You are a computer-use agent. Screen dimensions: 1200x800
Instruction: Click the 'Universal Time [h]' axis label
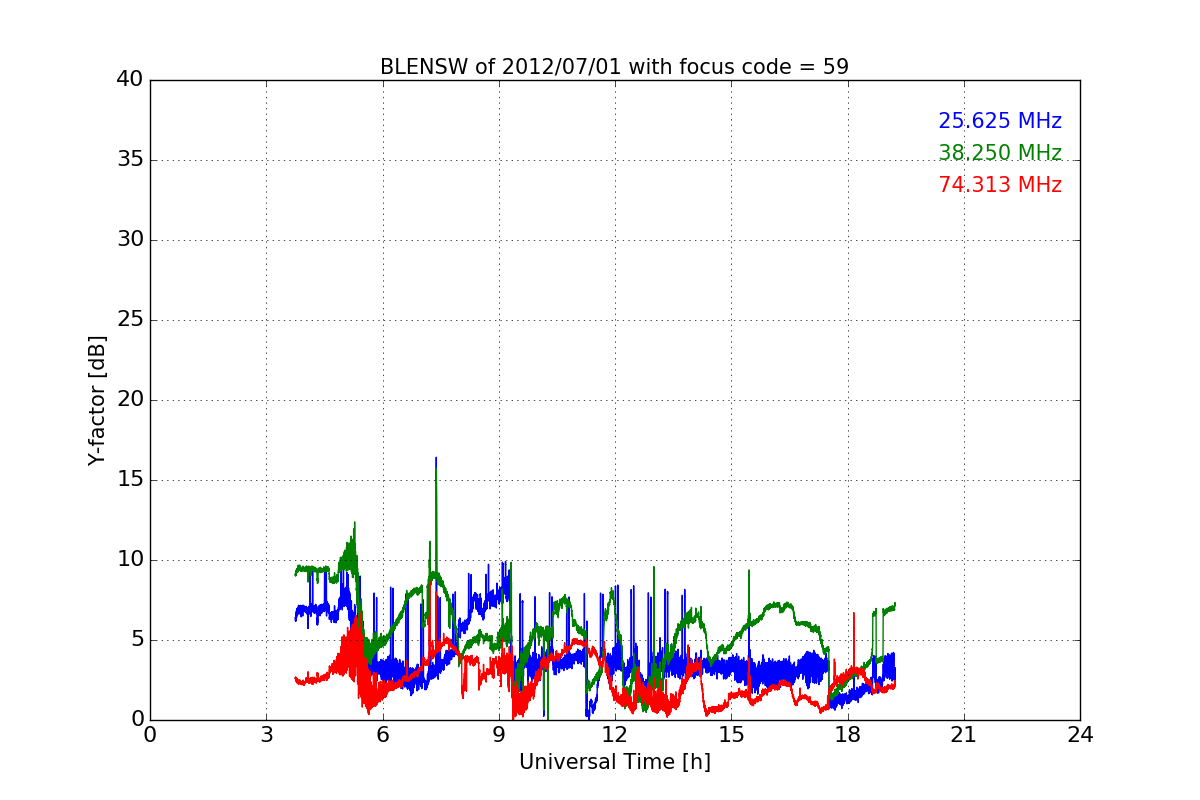(614, 762)
